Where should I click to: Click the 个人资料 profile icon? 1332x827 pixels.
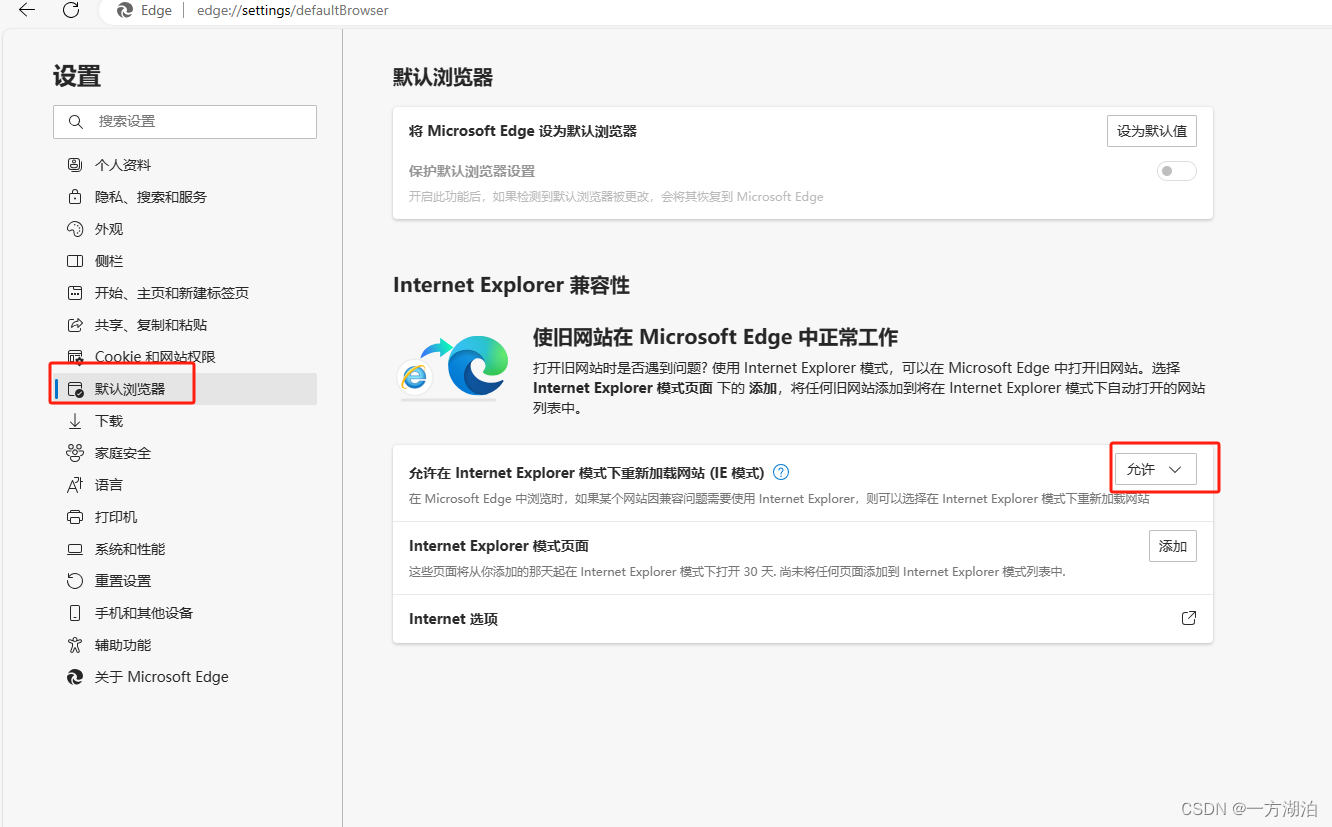[x=75, y=165]
